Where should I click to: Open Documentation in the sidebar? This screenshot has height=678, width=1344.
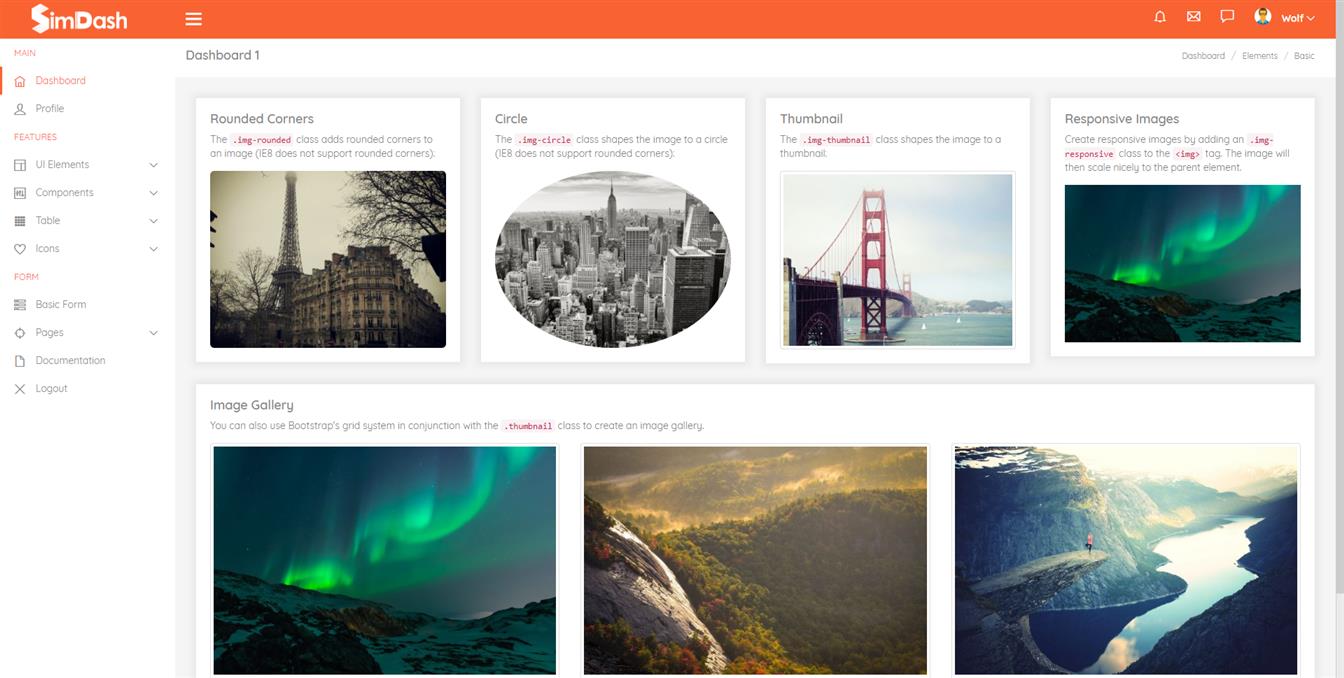pyautogui.click(x=70, y=361)
